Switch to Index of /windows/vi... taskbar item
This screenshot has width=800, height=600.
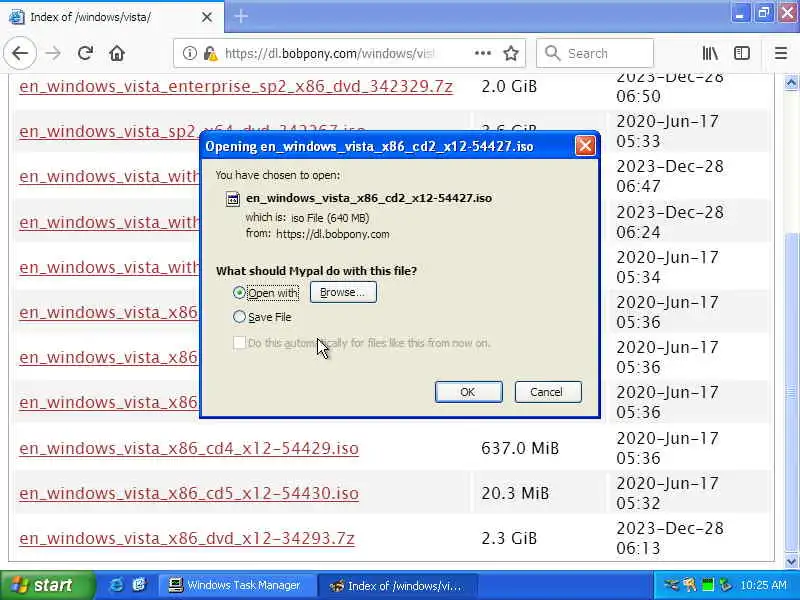coord(396,585)
